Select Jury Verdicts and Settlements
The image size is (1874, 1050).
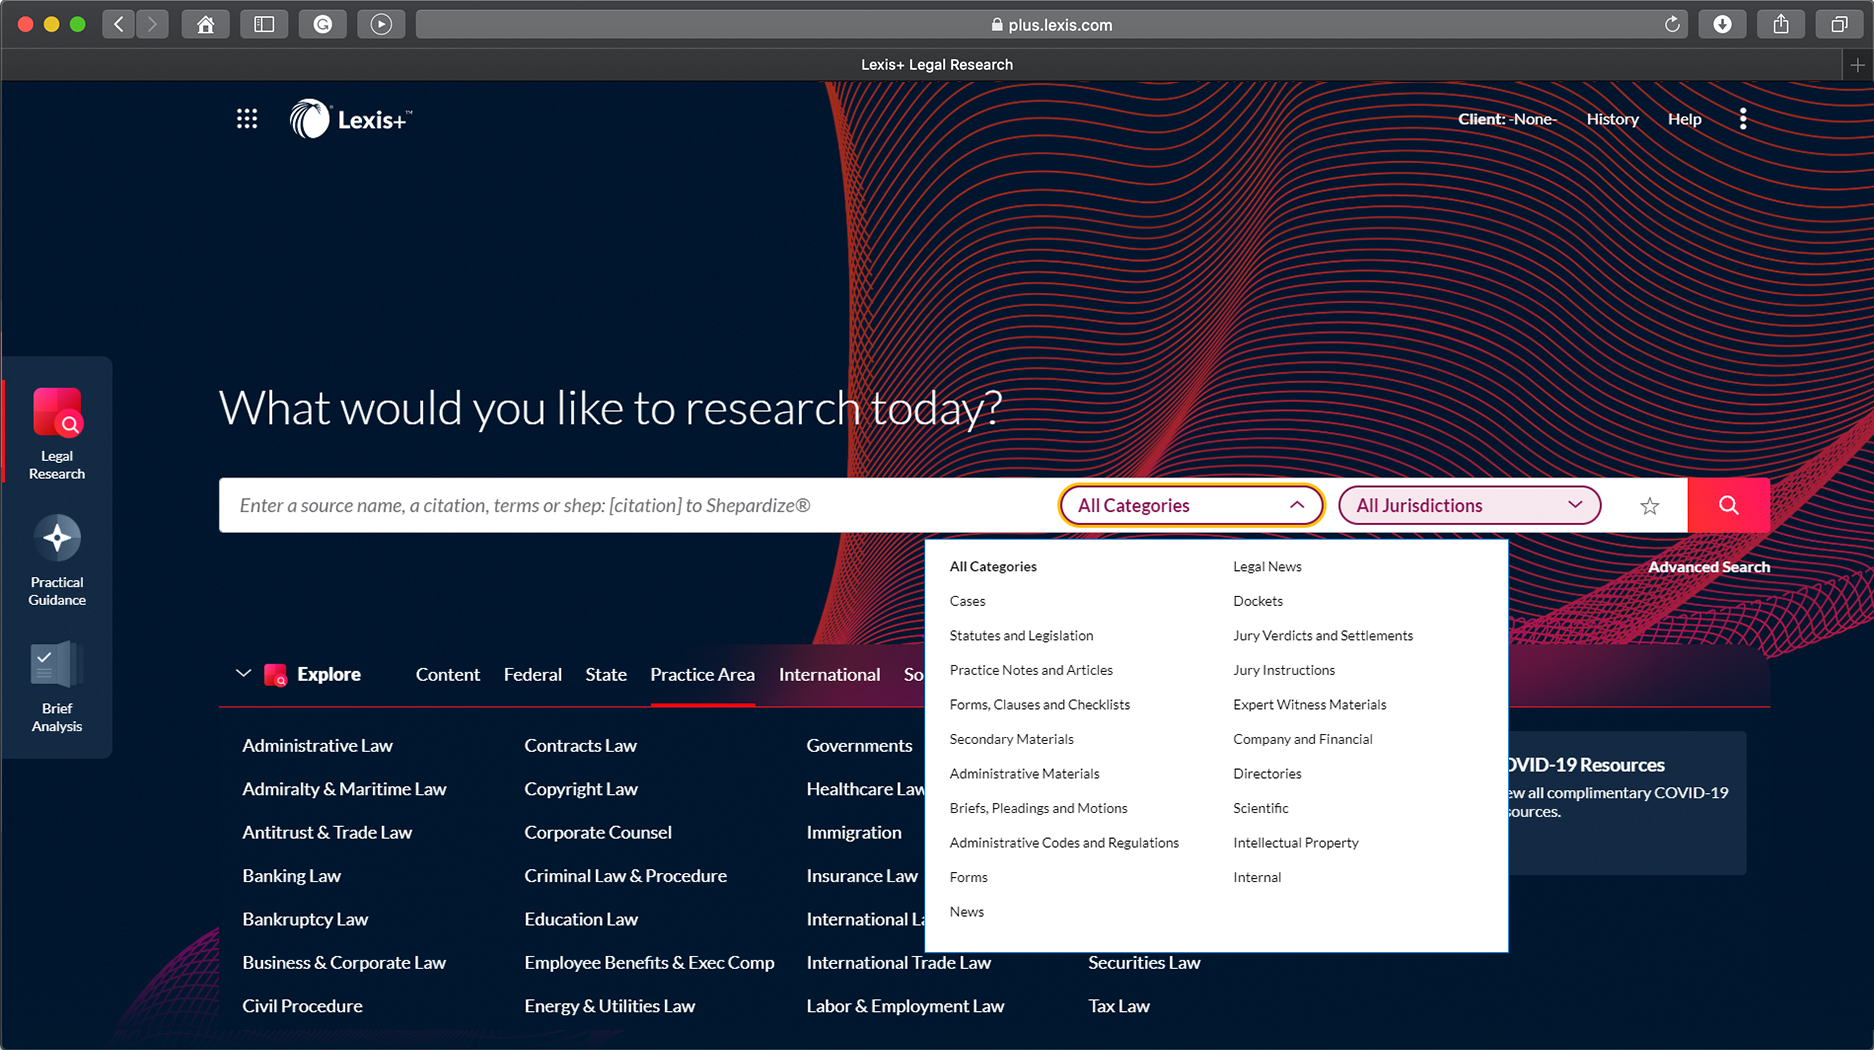coord(1323,636)
